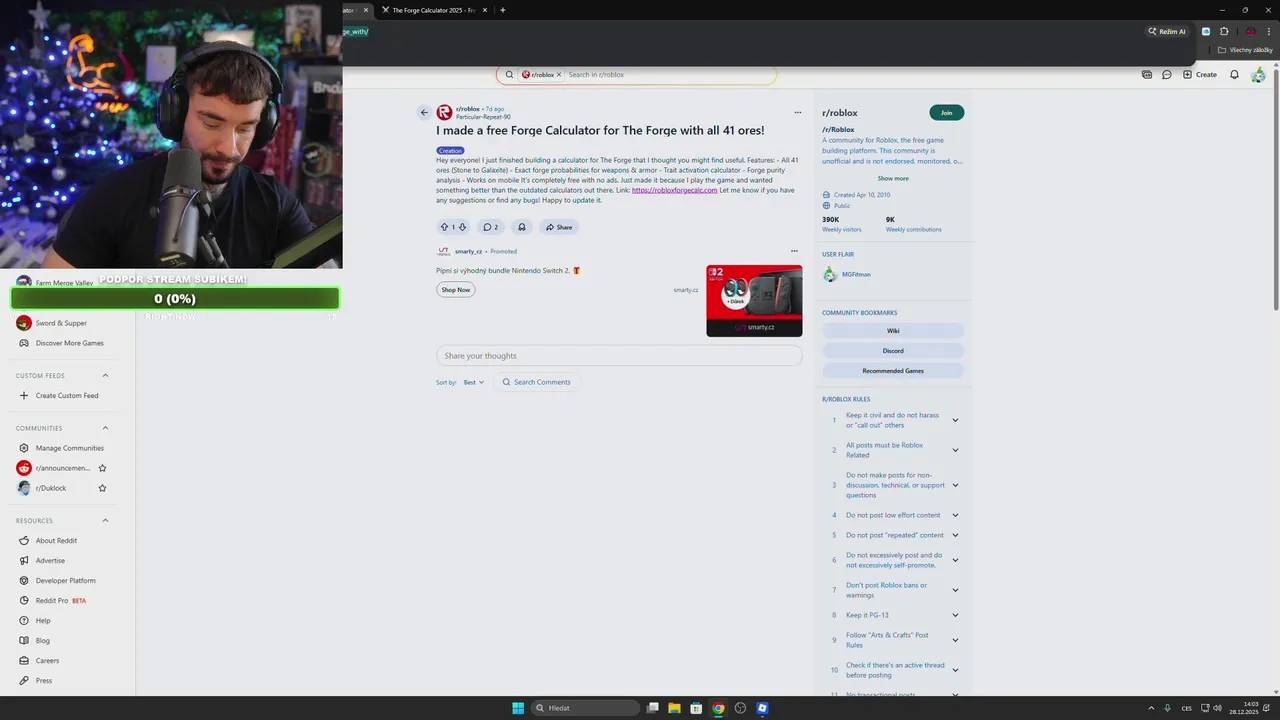This screenshot has height=720, width=1280.
Task: Expand rule 2 All posts Roblox Related
Action: [955, 450]
